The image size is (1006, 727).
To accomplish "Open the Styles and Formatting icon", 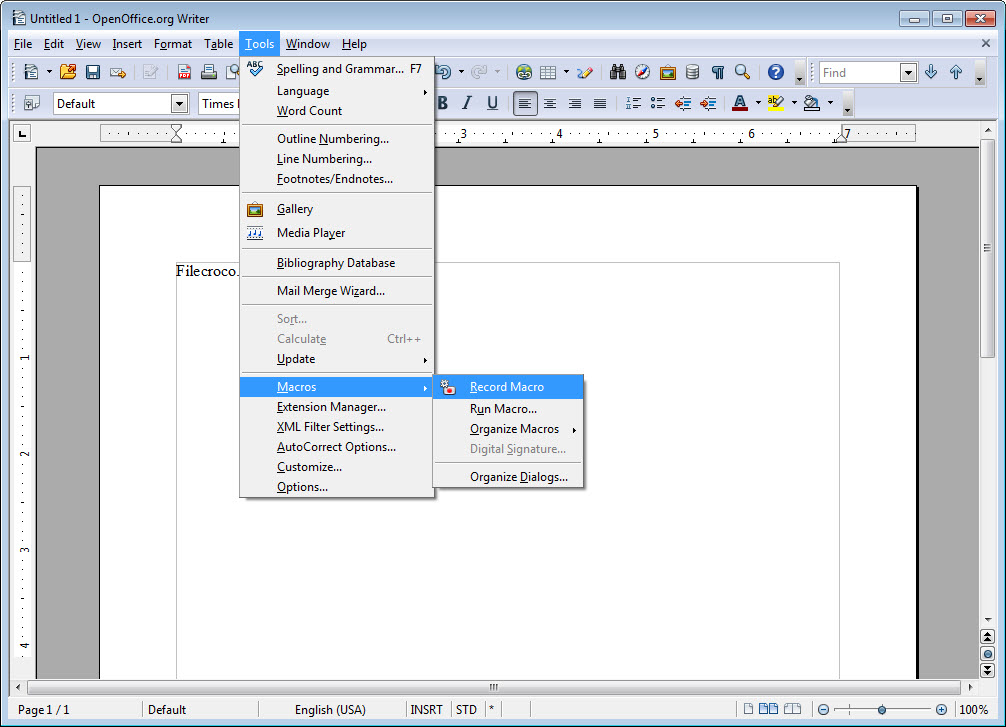I will 31,103.
